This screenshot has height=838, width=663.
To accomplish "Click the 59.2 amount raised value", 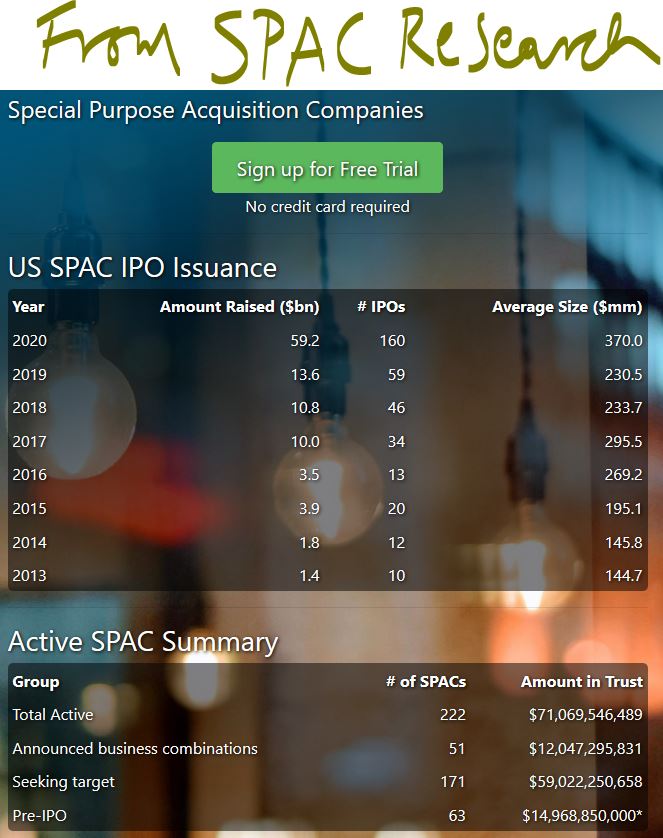I will 305,340.
